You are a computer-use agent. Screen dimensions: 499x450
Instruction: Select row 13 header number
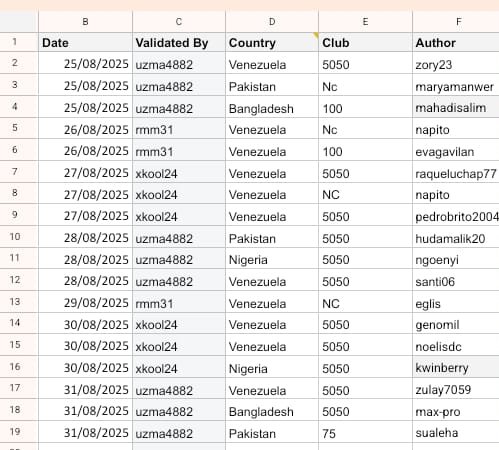(x=15, y=302)
